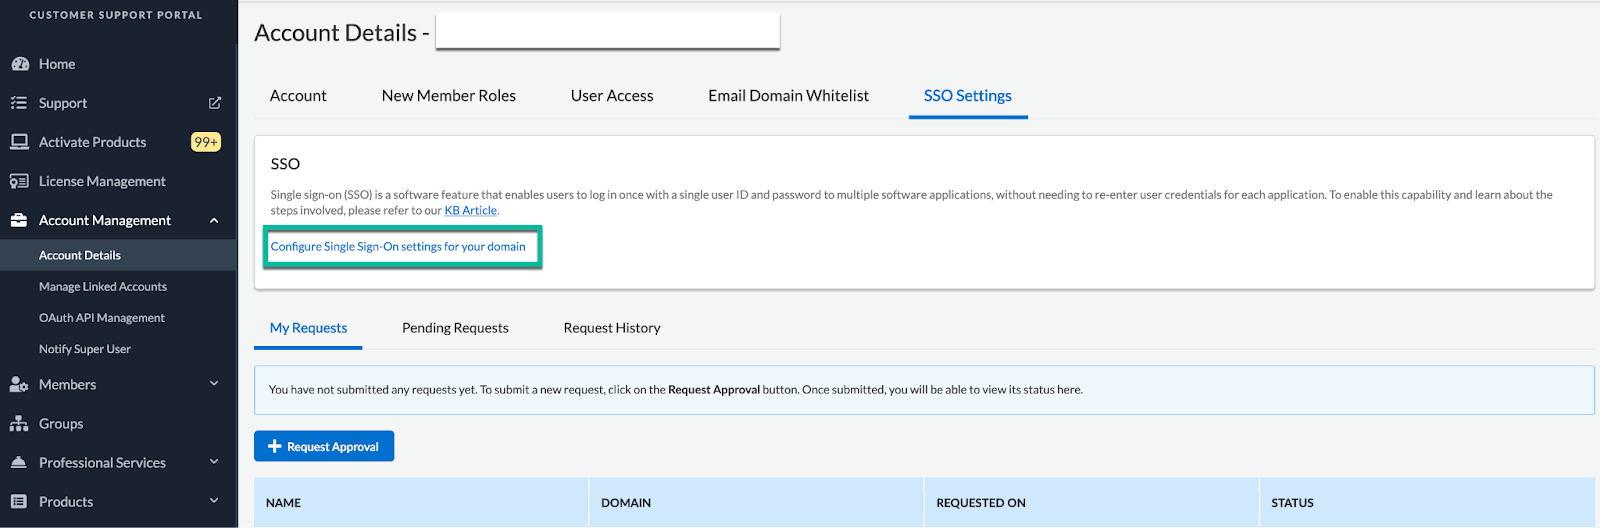
Task: Expand the Products section chevron
Action: pos(214,501)
